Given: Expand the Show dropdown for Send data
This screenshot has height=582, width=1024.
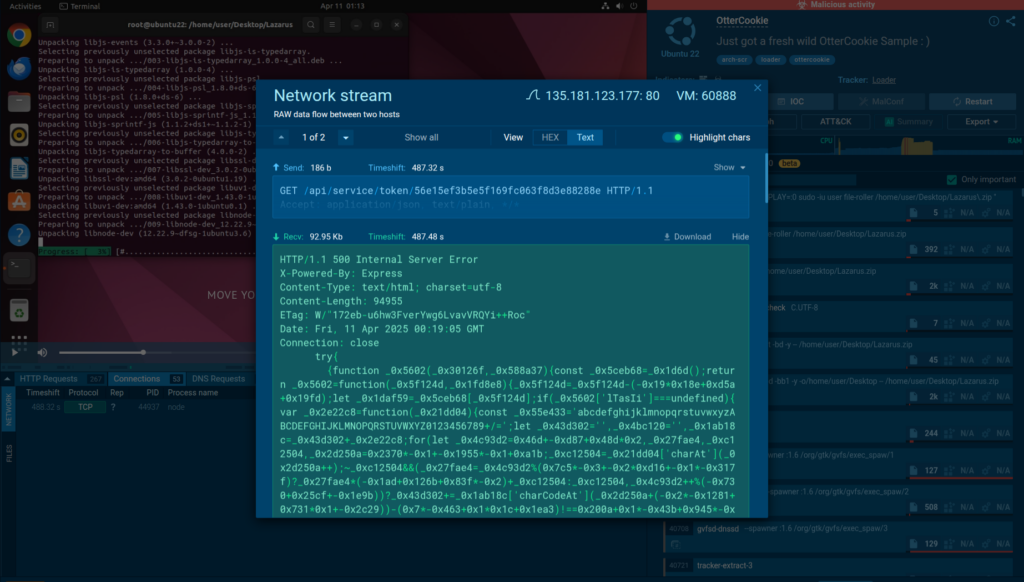Looking at the screenshot, I should pos(729,167).
